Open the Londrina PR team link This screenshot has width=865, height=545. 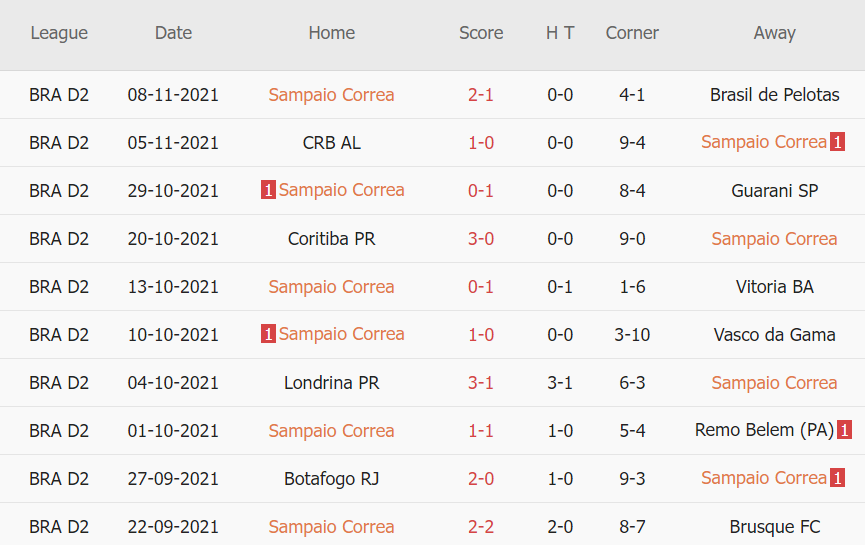331,383
